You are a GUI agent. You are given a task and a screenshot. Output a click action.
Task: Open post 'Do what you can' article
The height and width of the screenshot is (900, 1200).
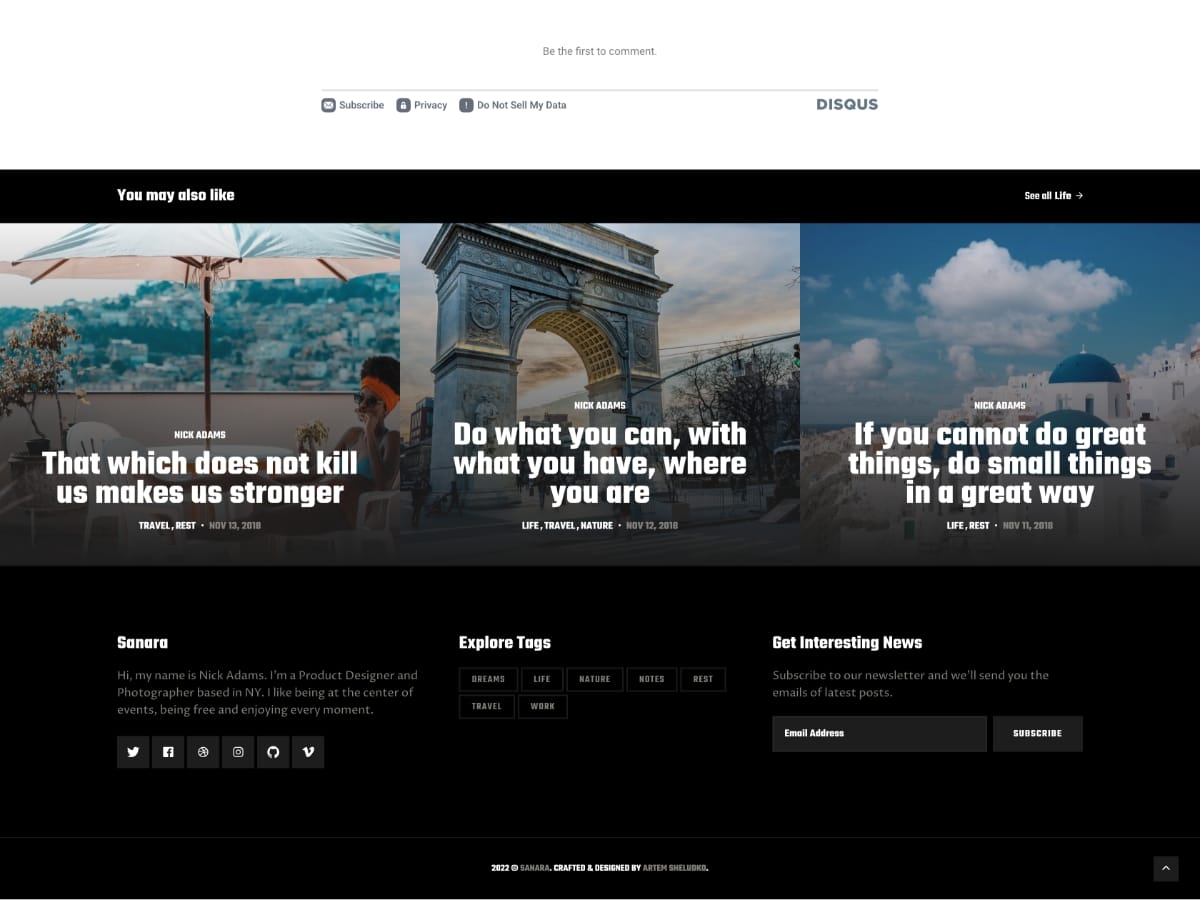coord(599,463)
